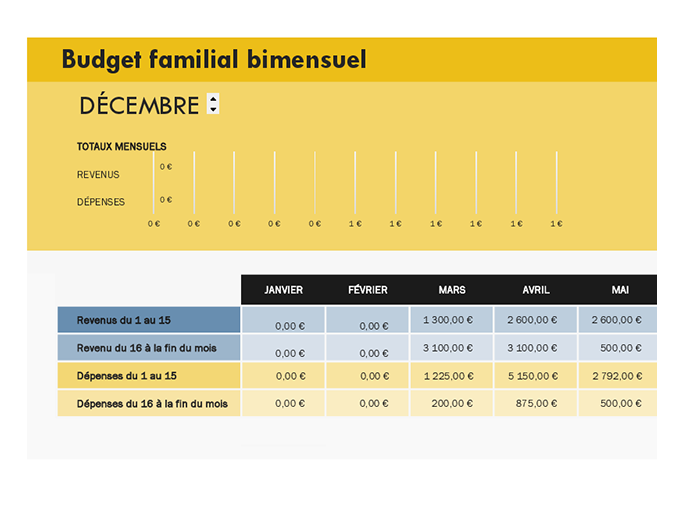Click Mai's 500,00 € cell in Dépenses du 16 row
The width and height of the screenshot is (675, 520).
pos(618,403)
